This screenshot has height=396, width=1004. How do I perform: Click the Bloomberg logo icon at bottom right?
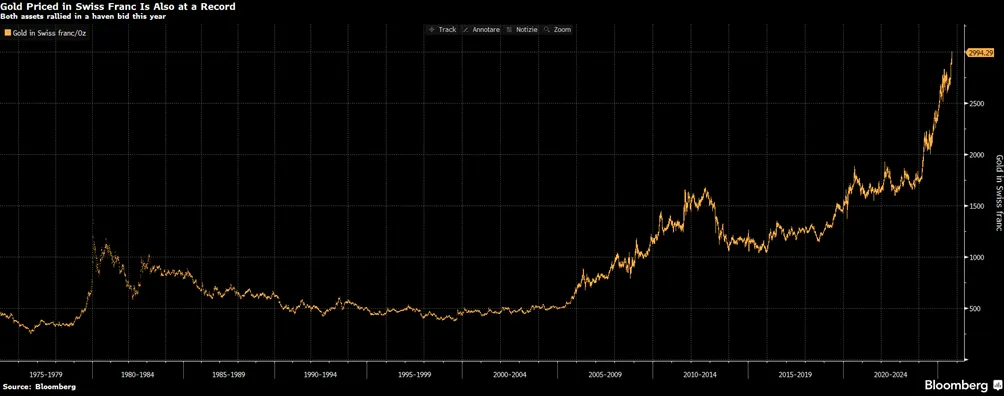(996, 385)
